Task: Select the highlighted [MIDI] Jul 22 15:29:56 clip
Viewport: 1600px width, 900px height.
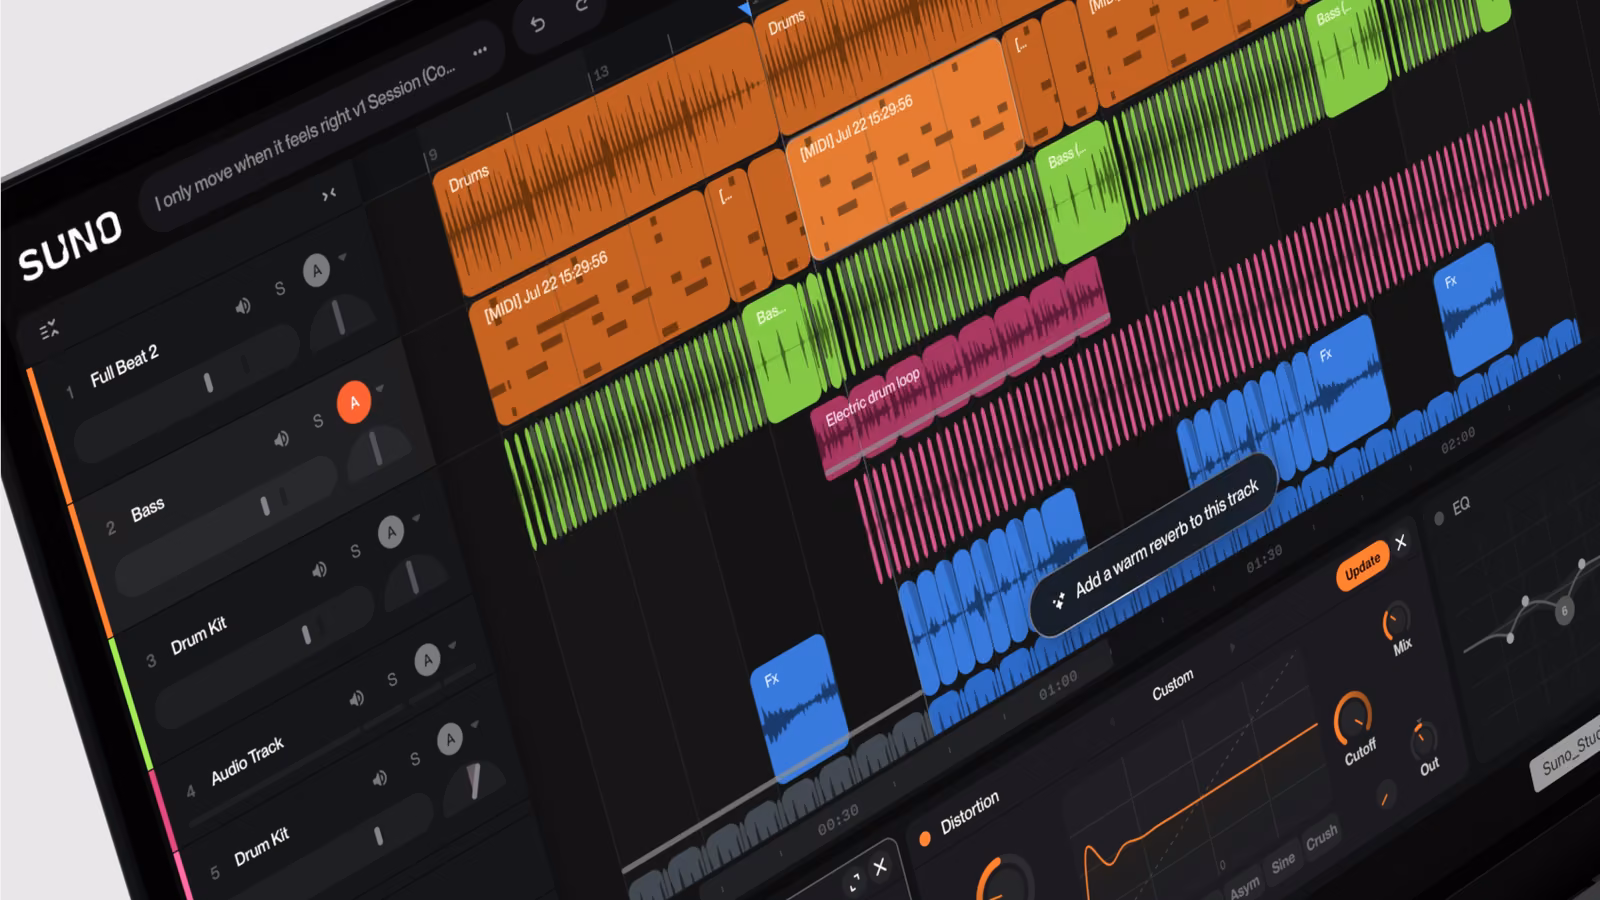Action: click(x=905, y=150)
